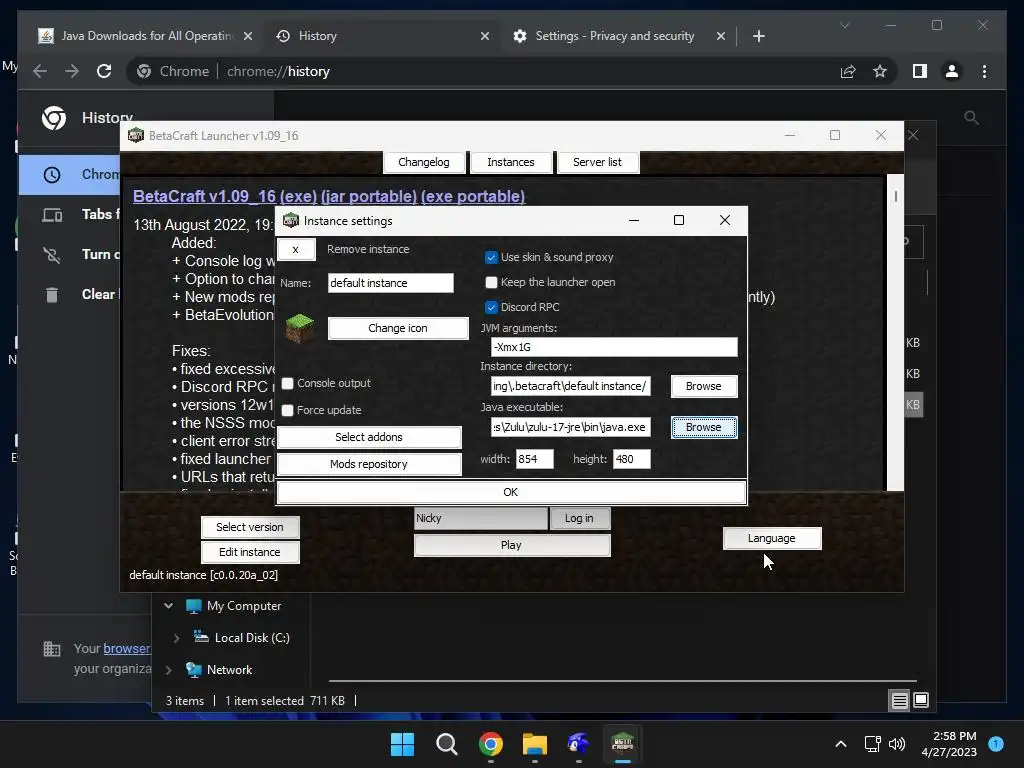Image resolution: width=1024 pixels, height=768 pixels.
Task: Open Mods repository
Action: pos(369,464)
